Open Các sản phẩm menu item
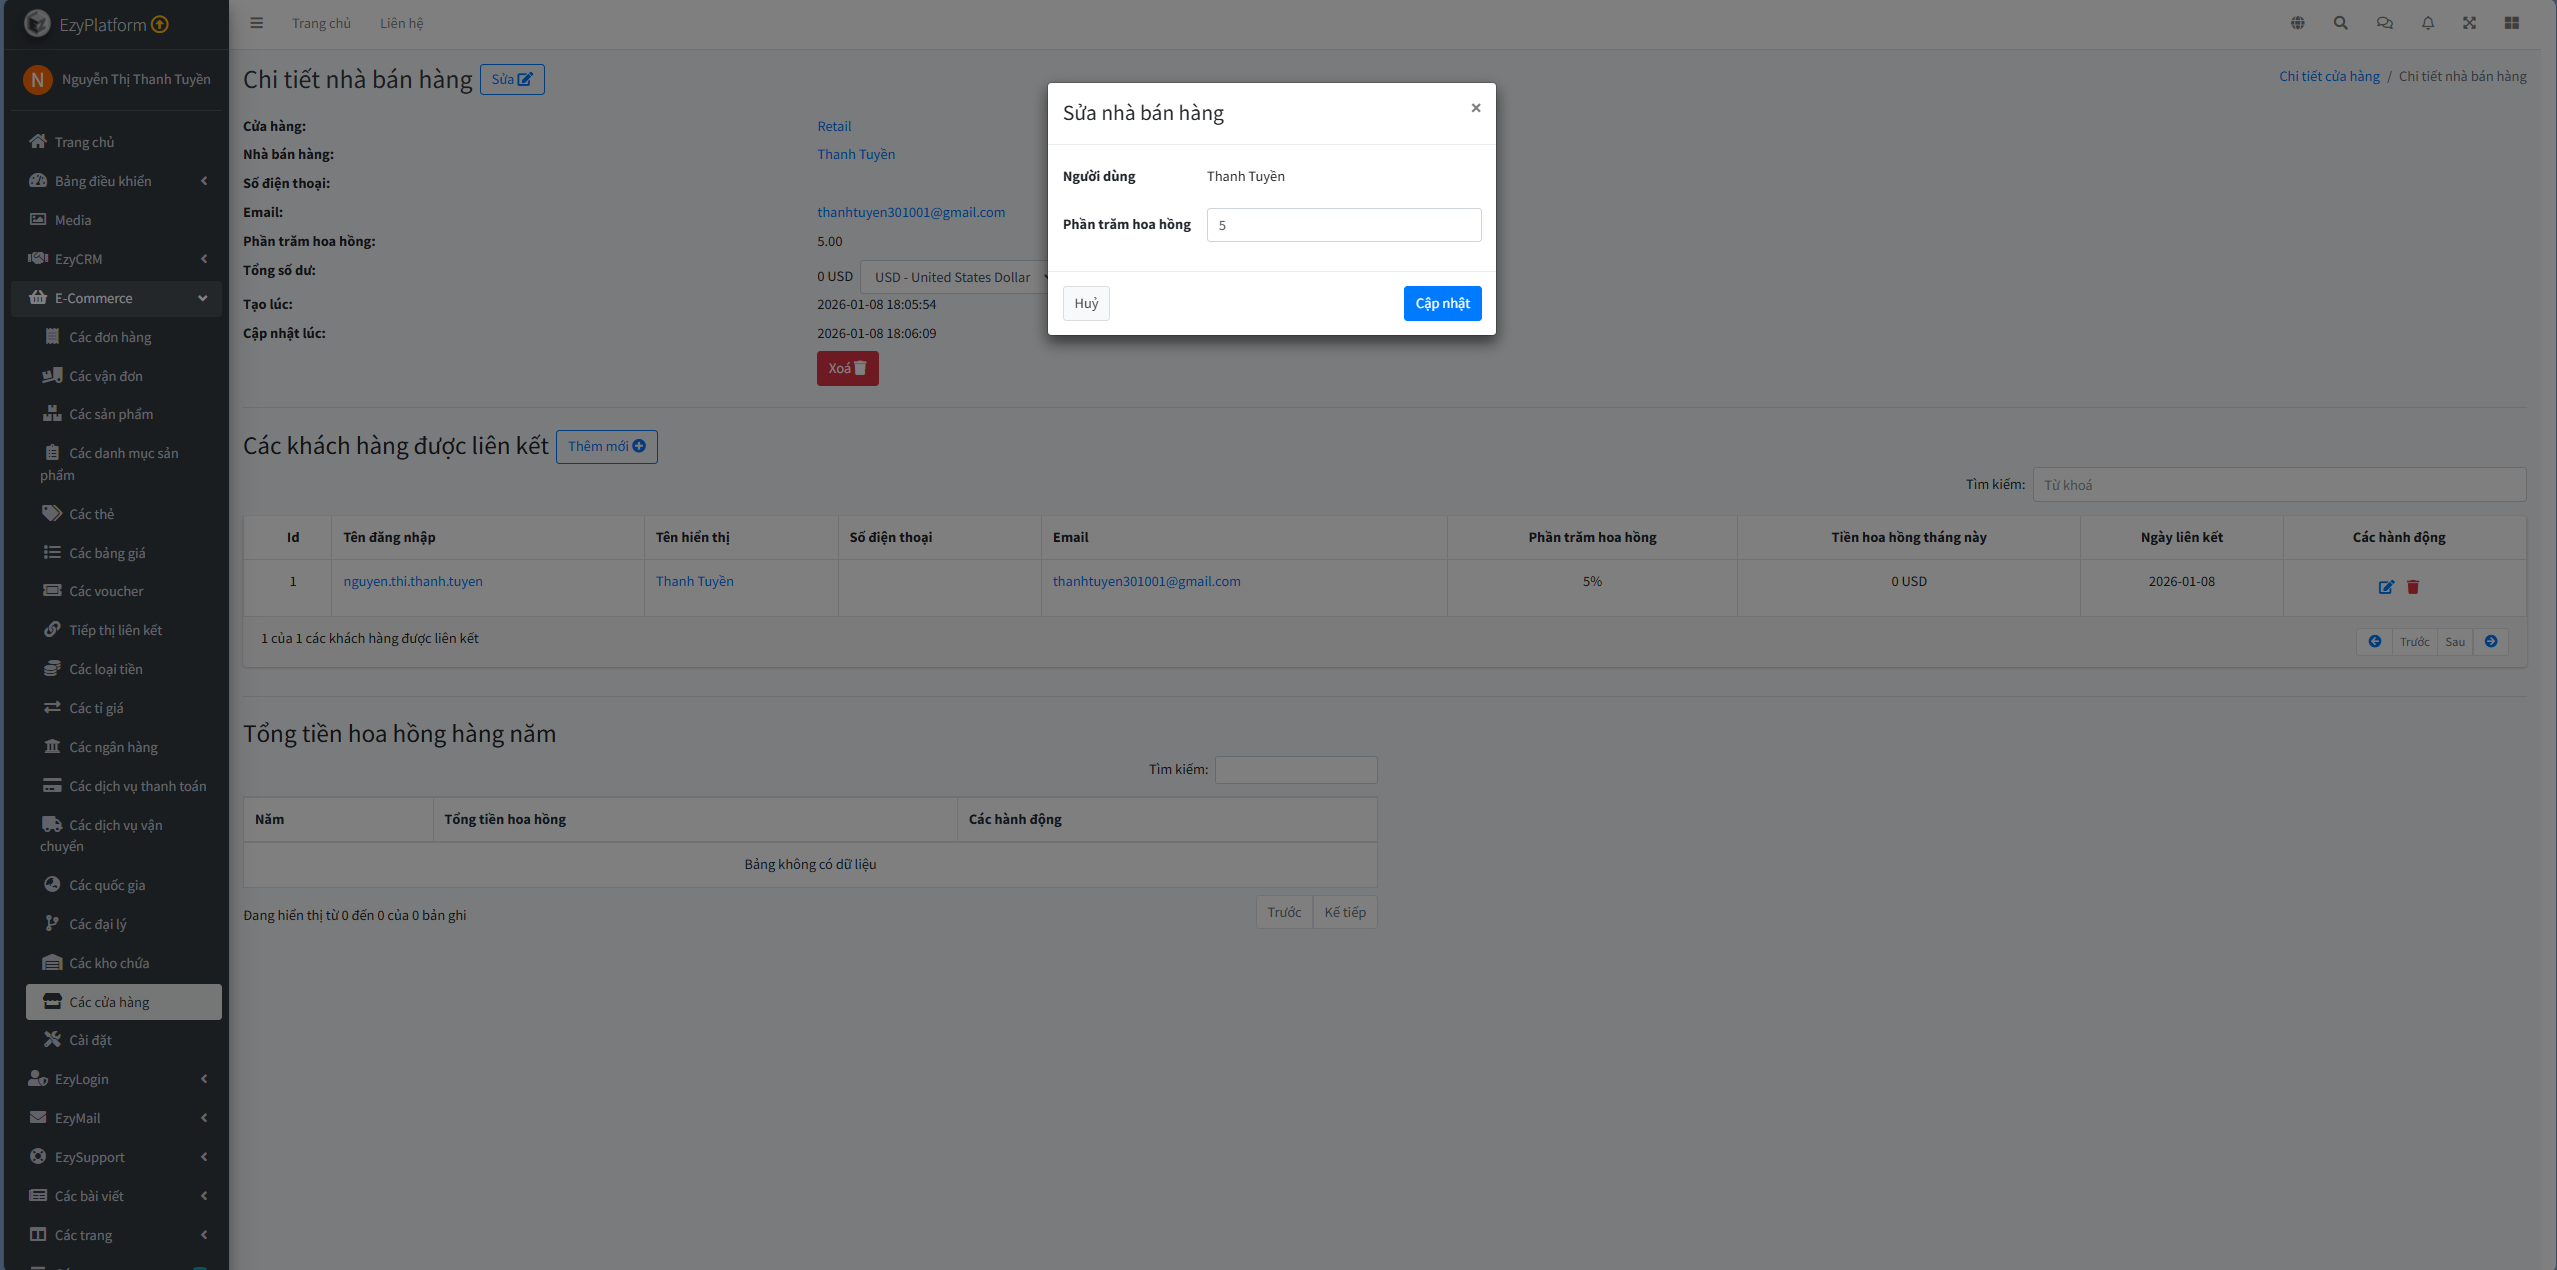This screenshot has height=1270, width=2557. click(110, 414)
